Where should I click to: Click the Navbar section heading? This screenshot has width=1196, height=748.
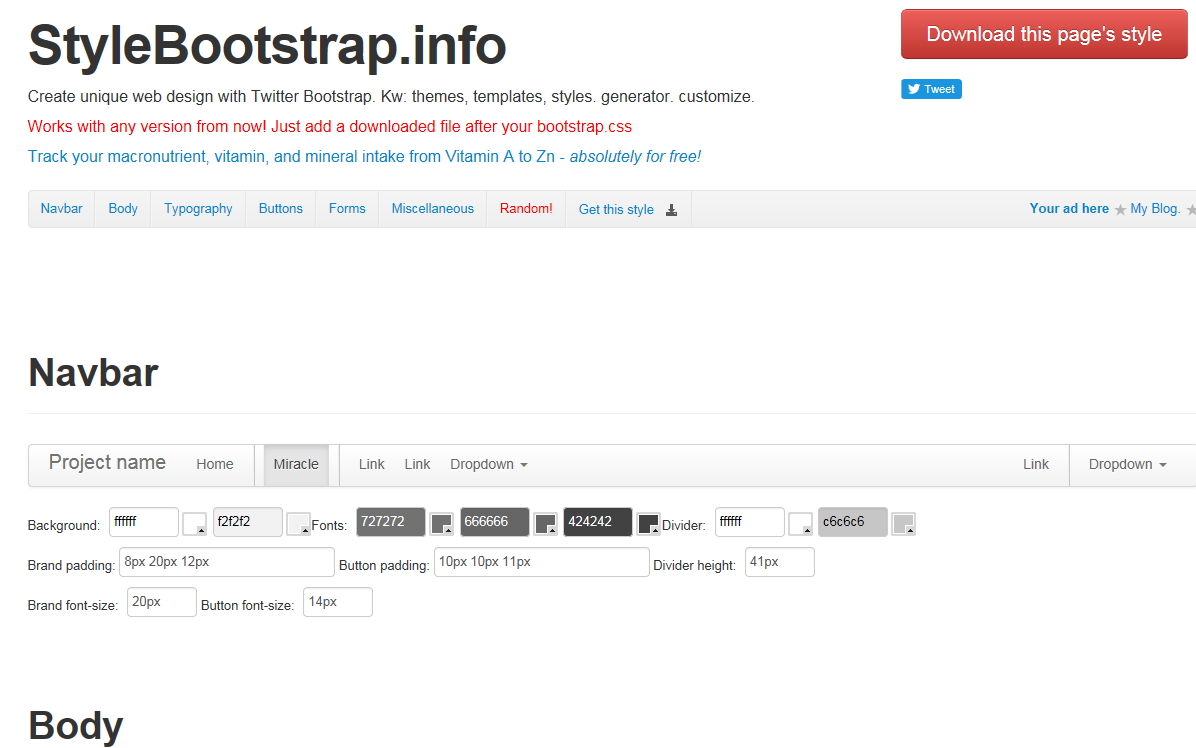pos(93,373)
